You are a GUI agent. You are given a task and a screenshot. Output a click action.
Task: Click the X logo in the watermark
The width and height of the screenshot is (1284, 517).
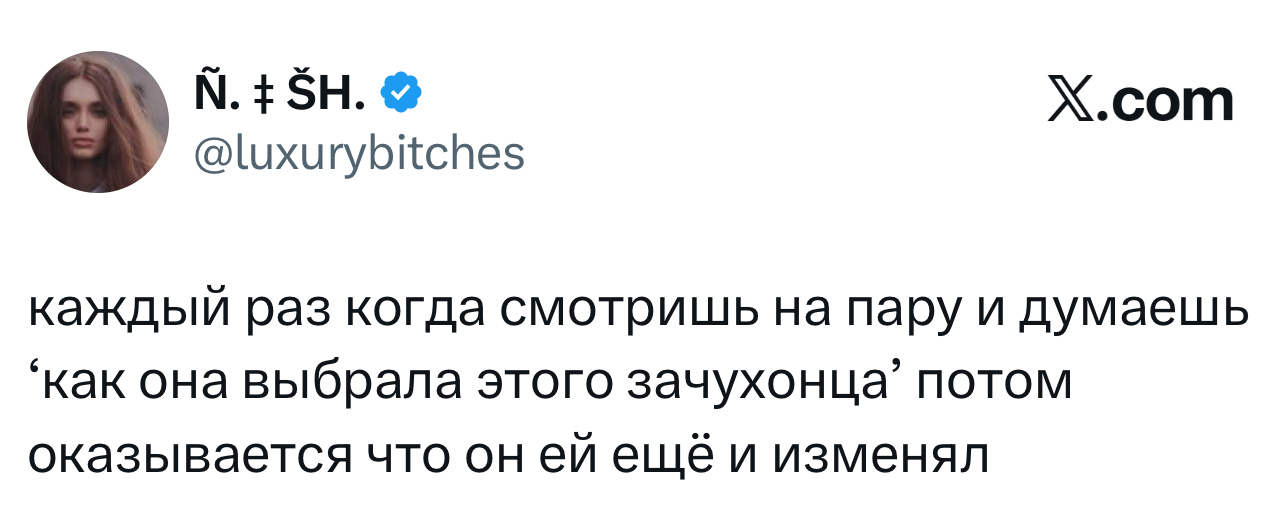(x=1071, y=101)
